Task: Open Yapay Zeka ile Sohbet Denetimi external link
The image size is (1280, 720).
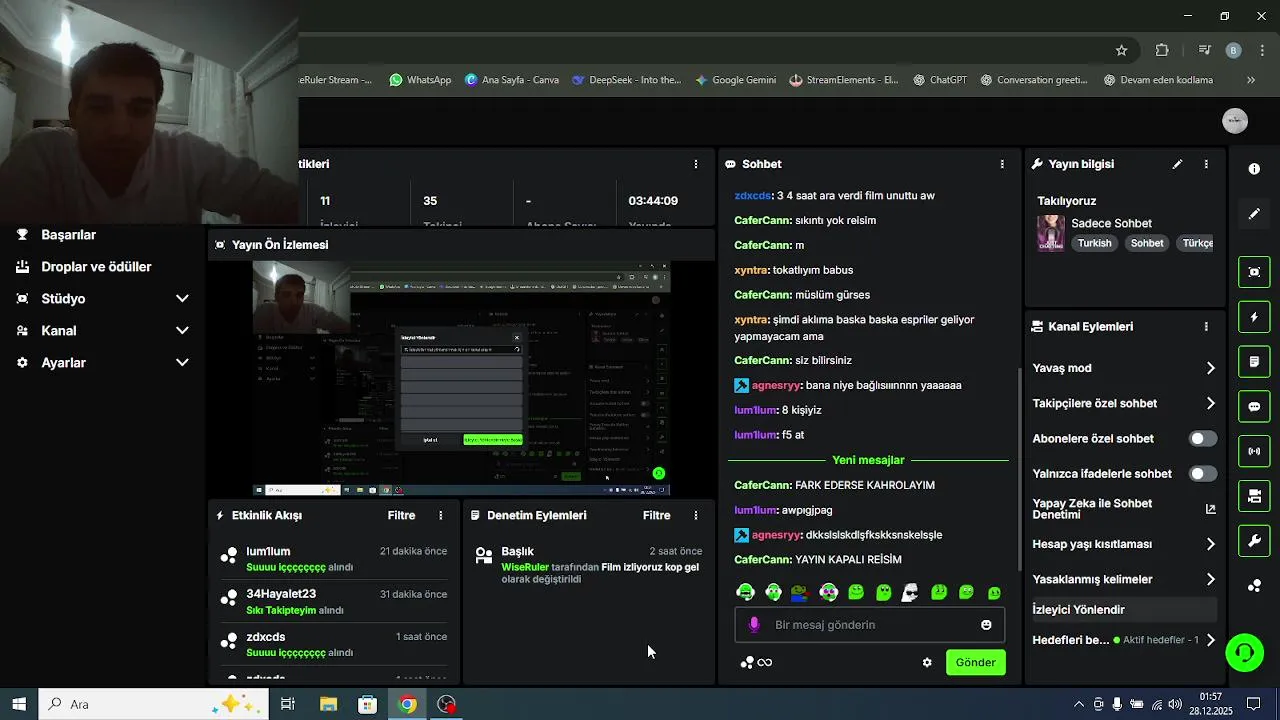Action: (x=1210, y=509)
